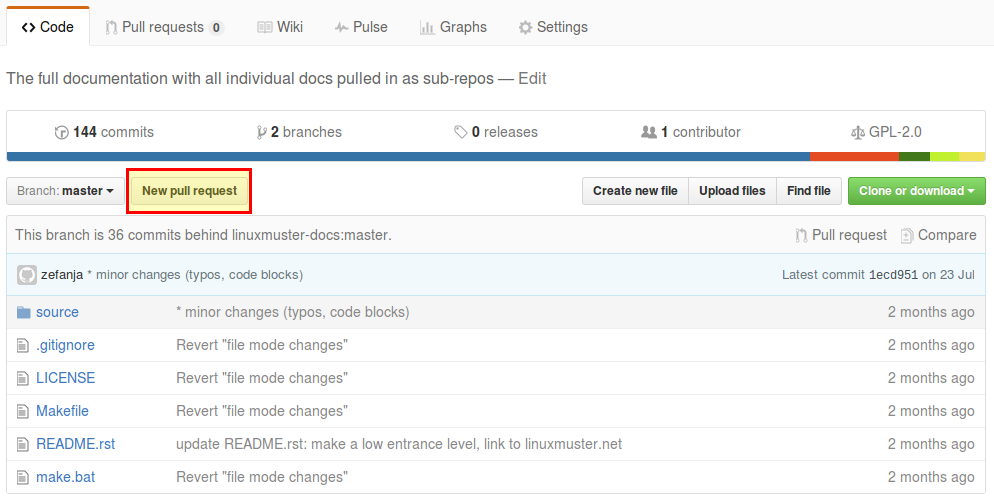The width and height of the screenshot is (994, 500).
Task: Click the Code angle brackets icon
Action: (28, 27)
